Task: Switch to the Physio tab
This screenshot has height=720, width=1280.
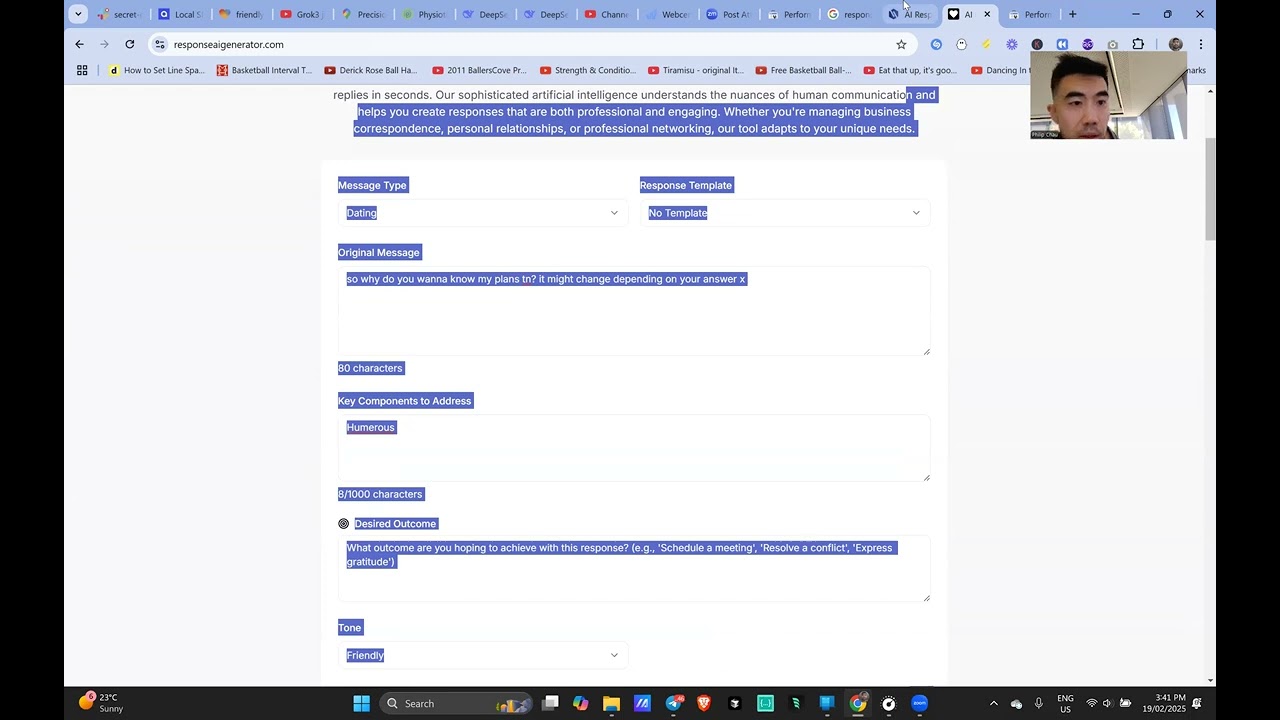Action: click(x=423, y=14)
